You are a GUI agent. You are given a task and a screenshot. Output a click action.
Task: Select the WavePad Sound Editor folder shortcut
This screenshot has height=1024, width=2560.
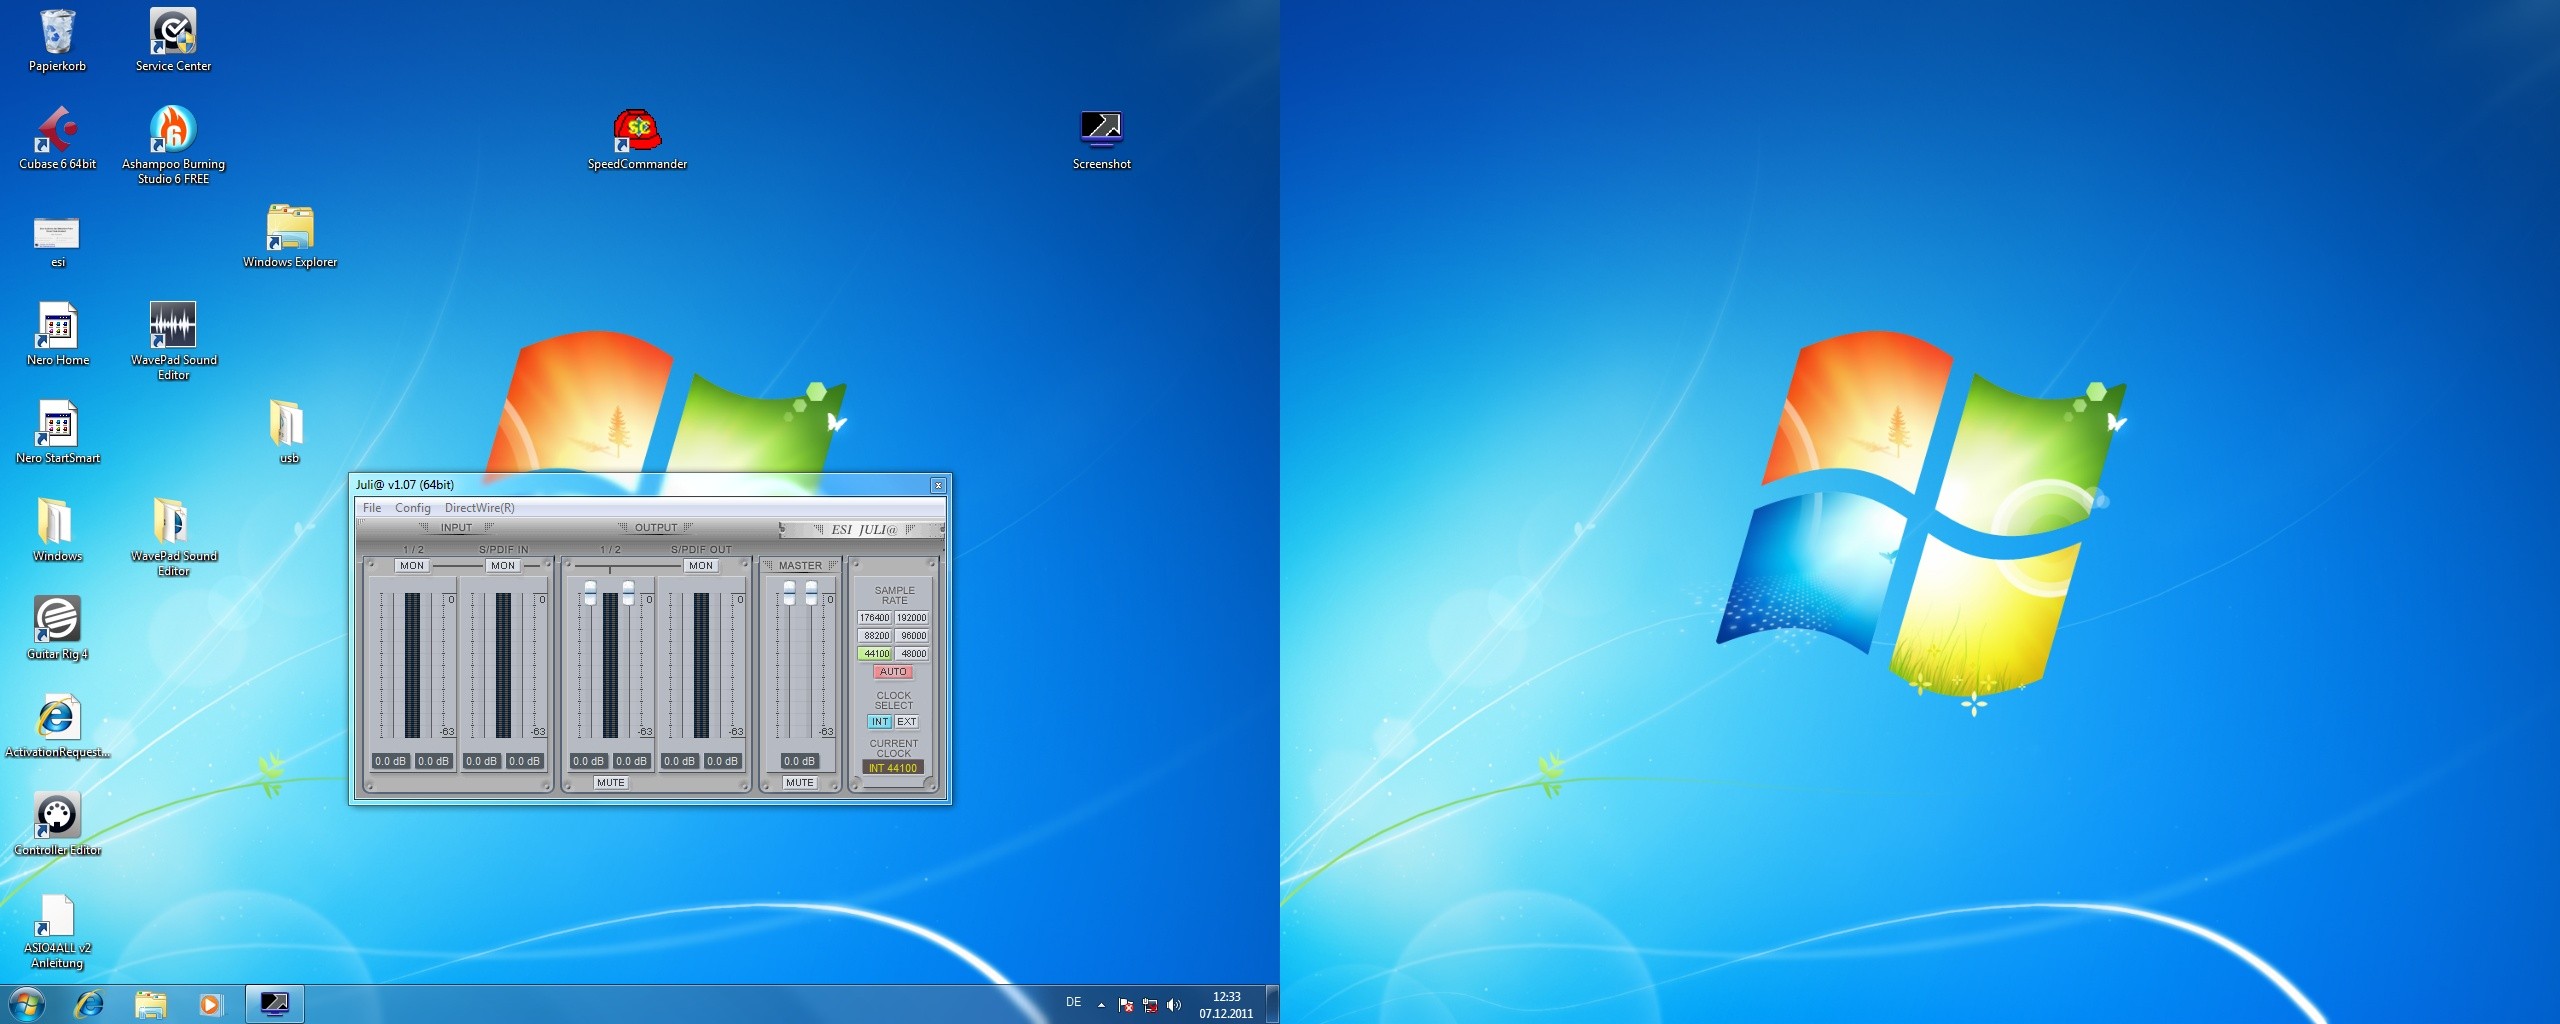click(173, 537)
